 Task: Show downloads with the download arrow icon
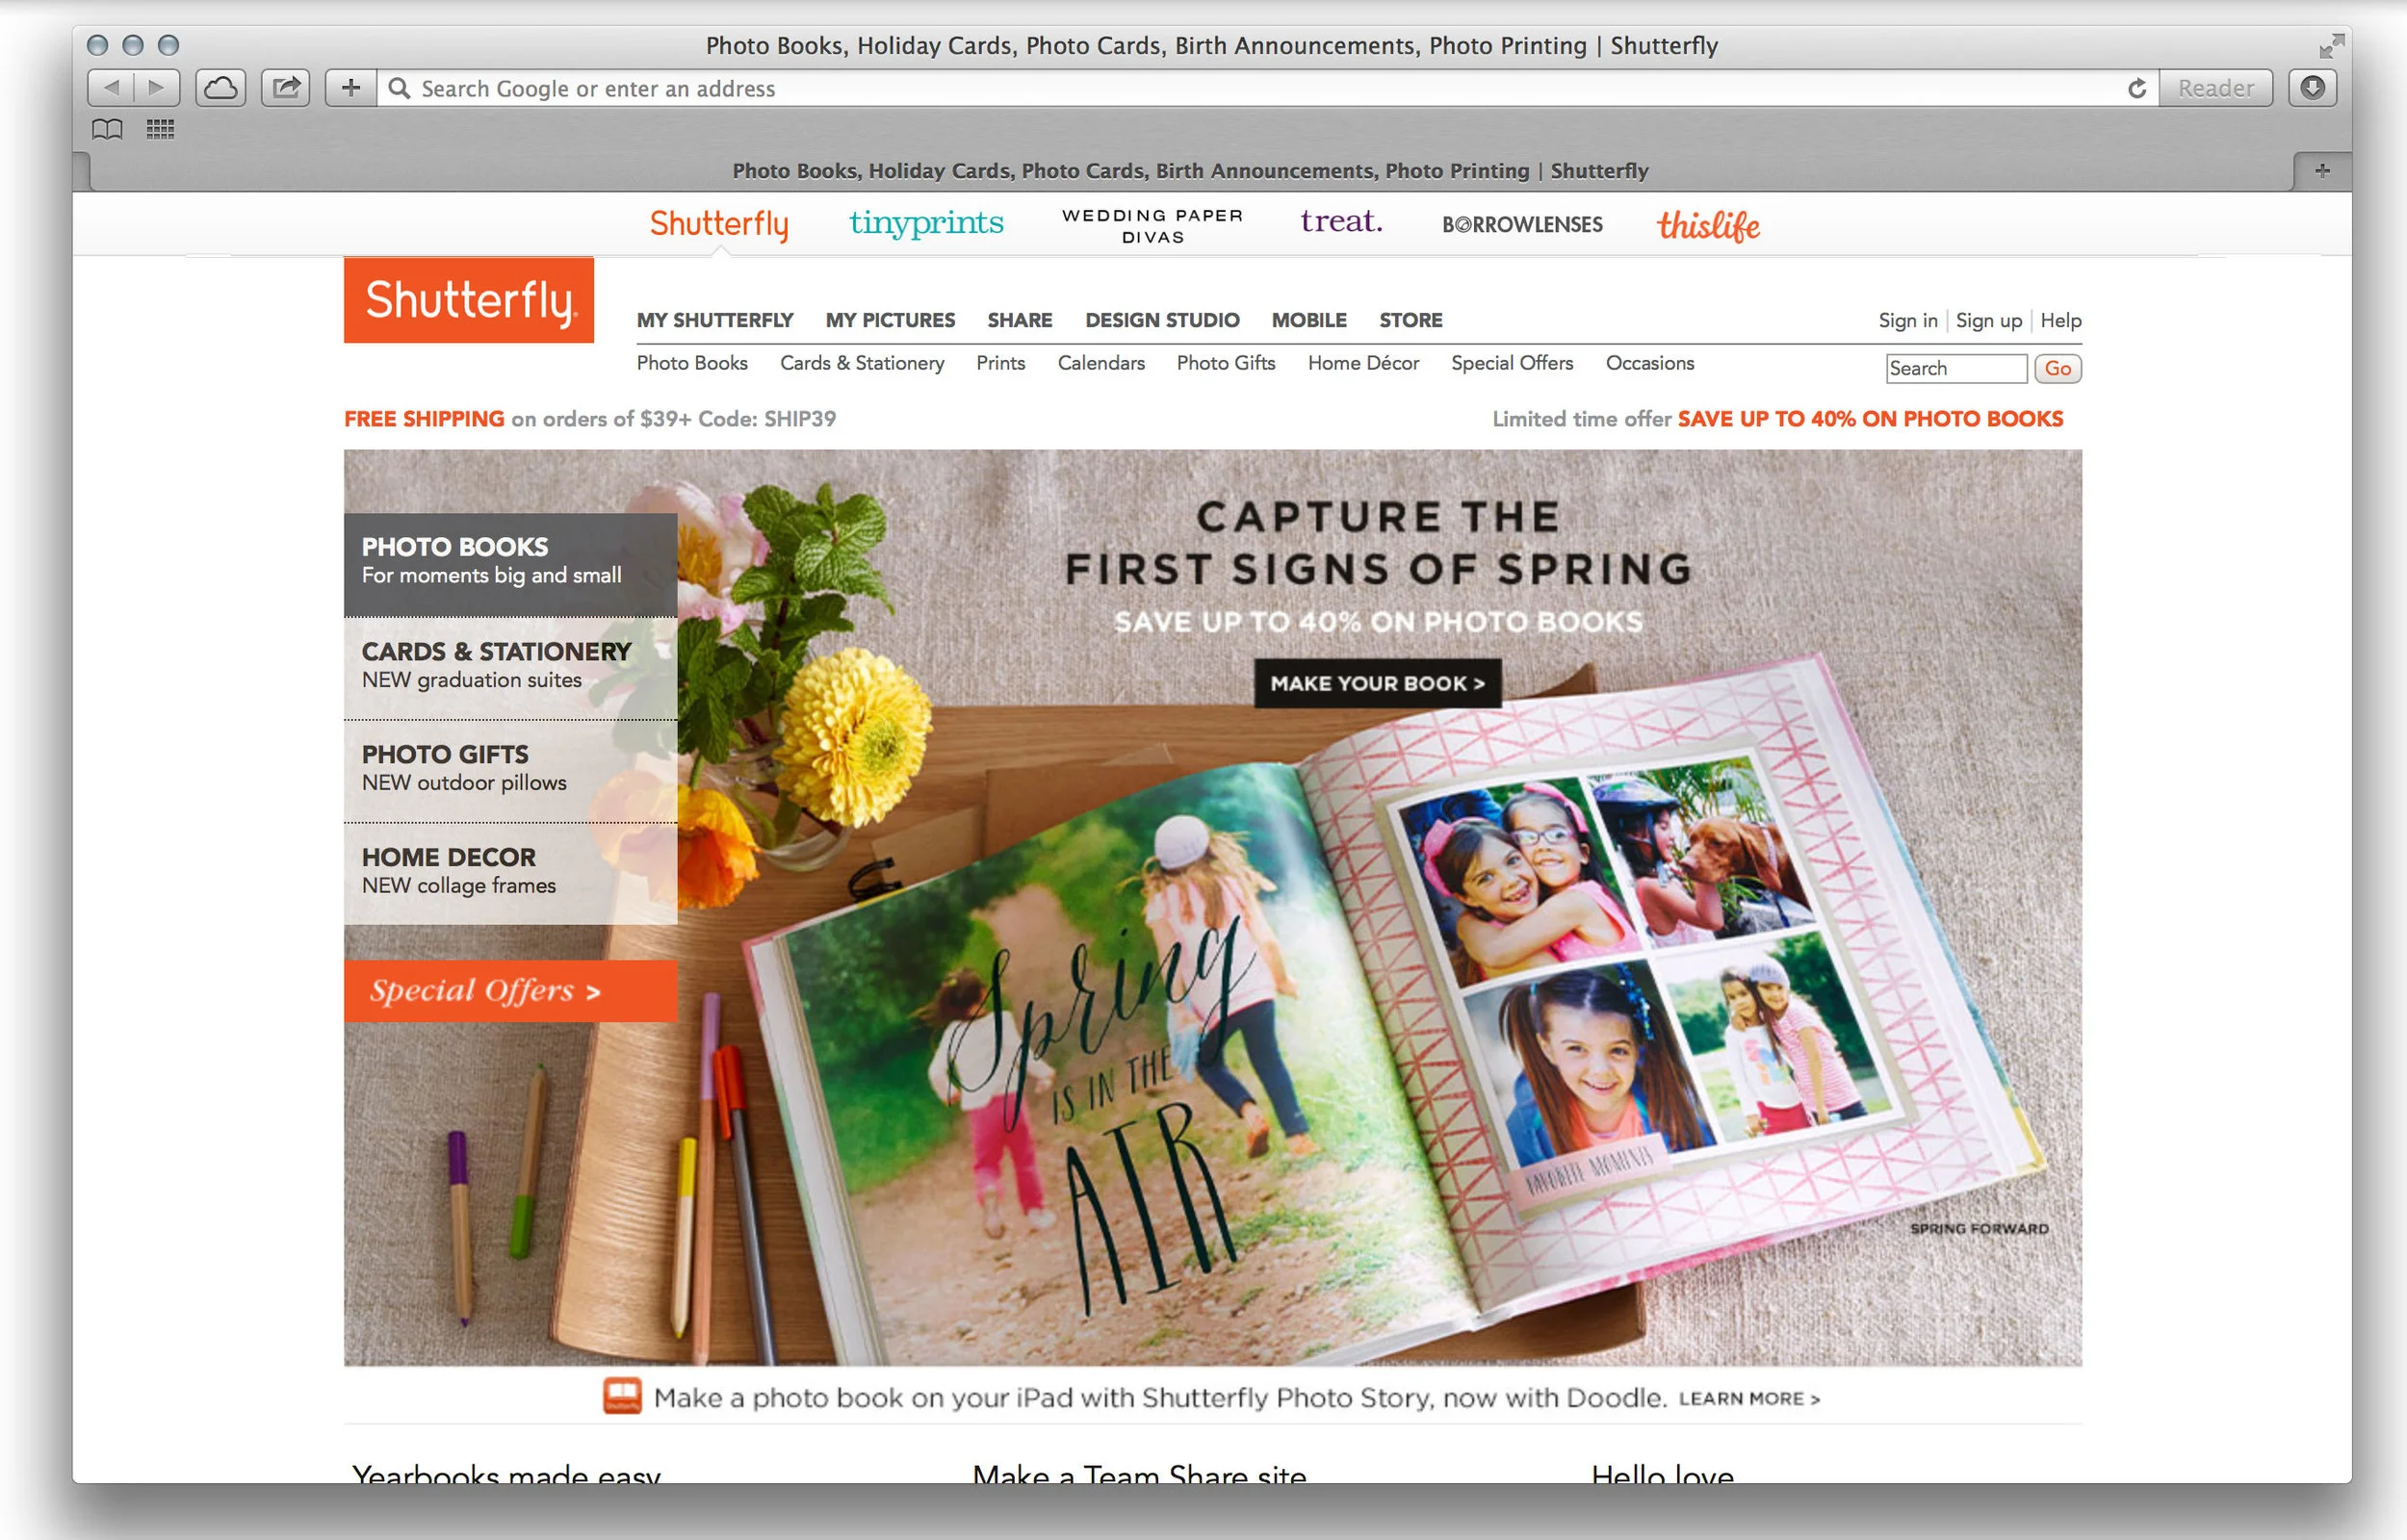coord(2312,88)
